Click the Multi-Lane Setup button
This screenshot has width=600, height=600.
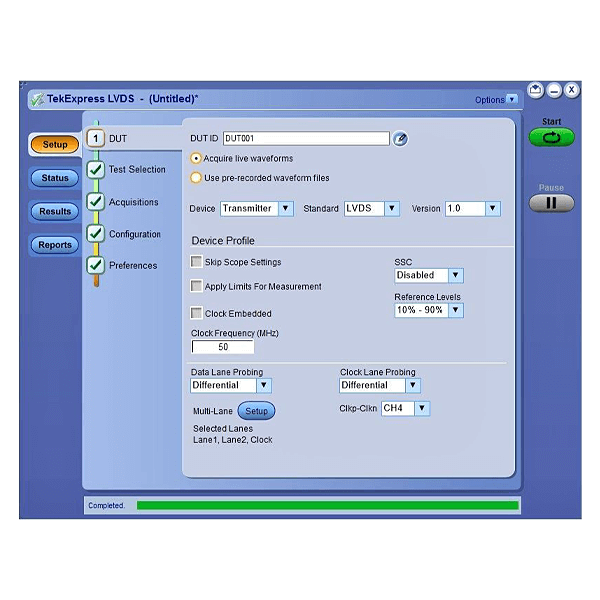(256, 411)
